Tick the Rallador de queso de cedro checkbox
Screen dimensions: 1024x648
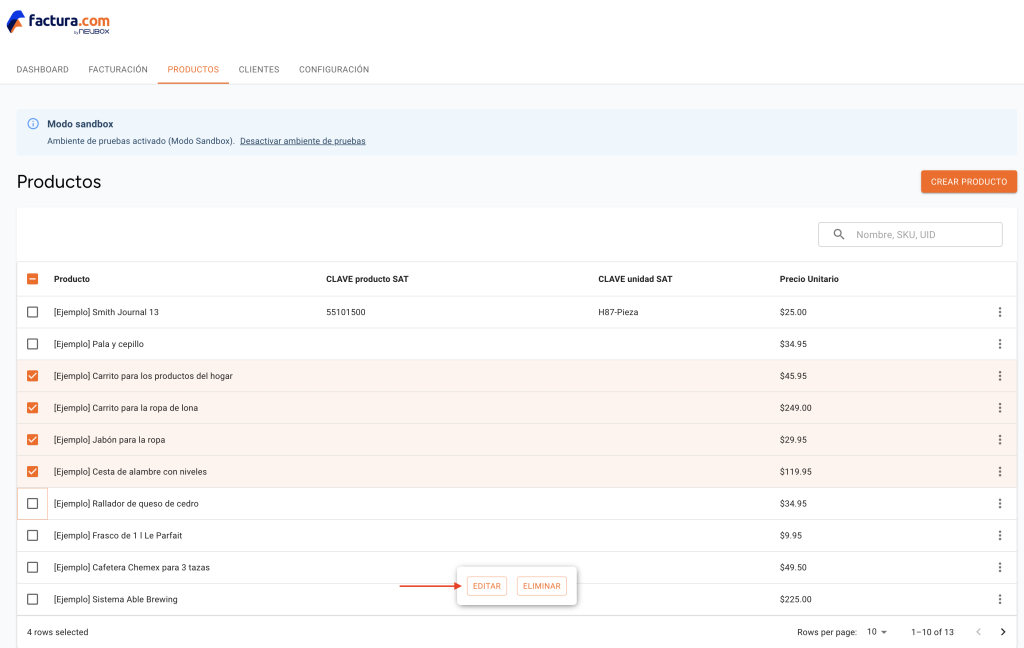33,504
